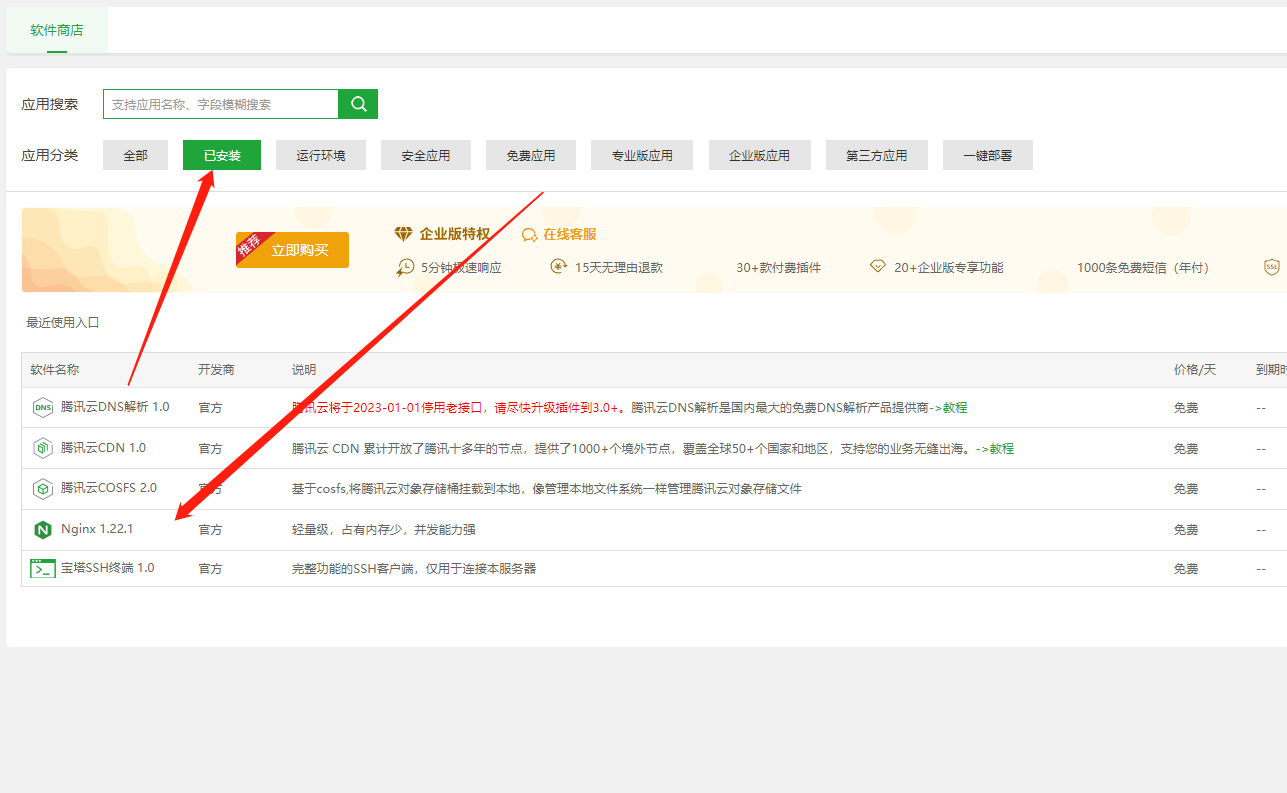Open 腾讯云DNS解析 1.0 settings
Viewport: 1287px width, 793px height.
click(115, 407)
